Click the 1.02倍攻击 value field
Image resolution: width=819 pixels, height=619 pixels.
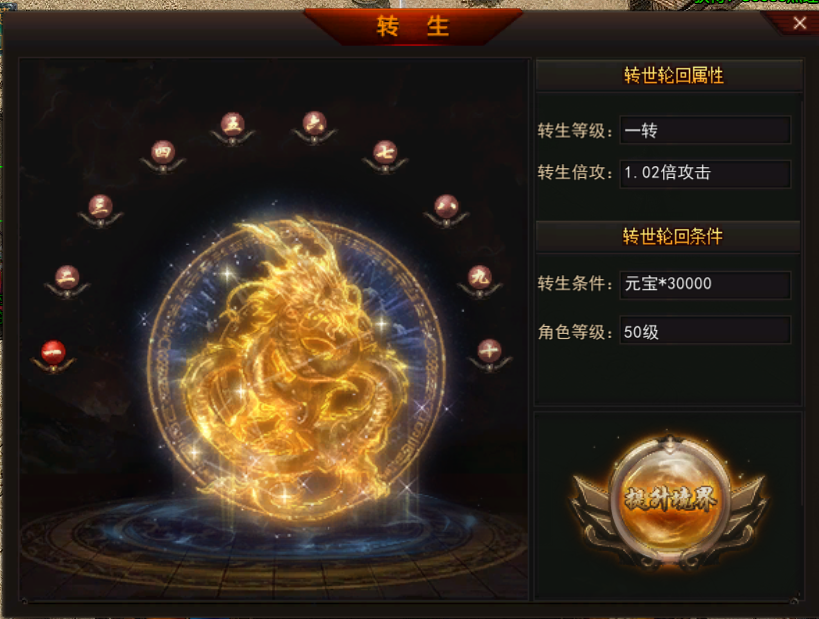(705, 173)
